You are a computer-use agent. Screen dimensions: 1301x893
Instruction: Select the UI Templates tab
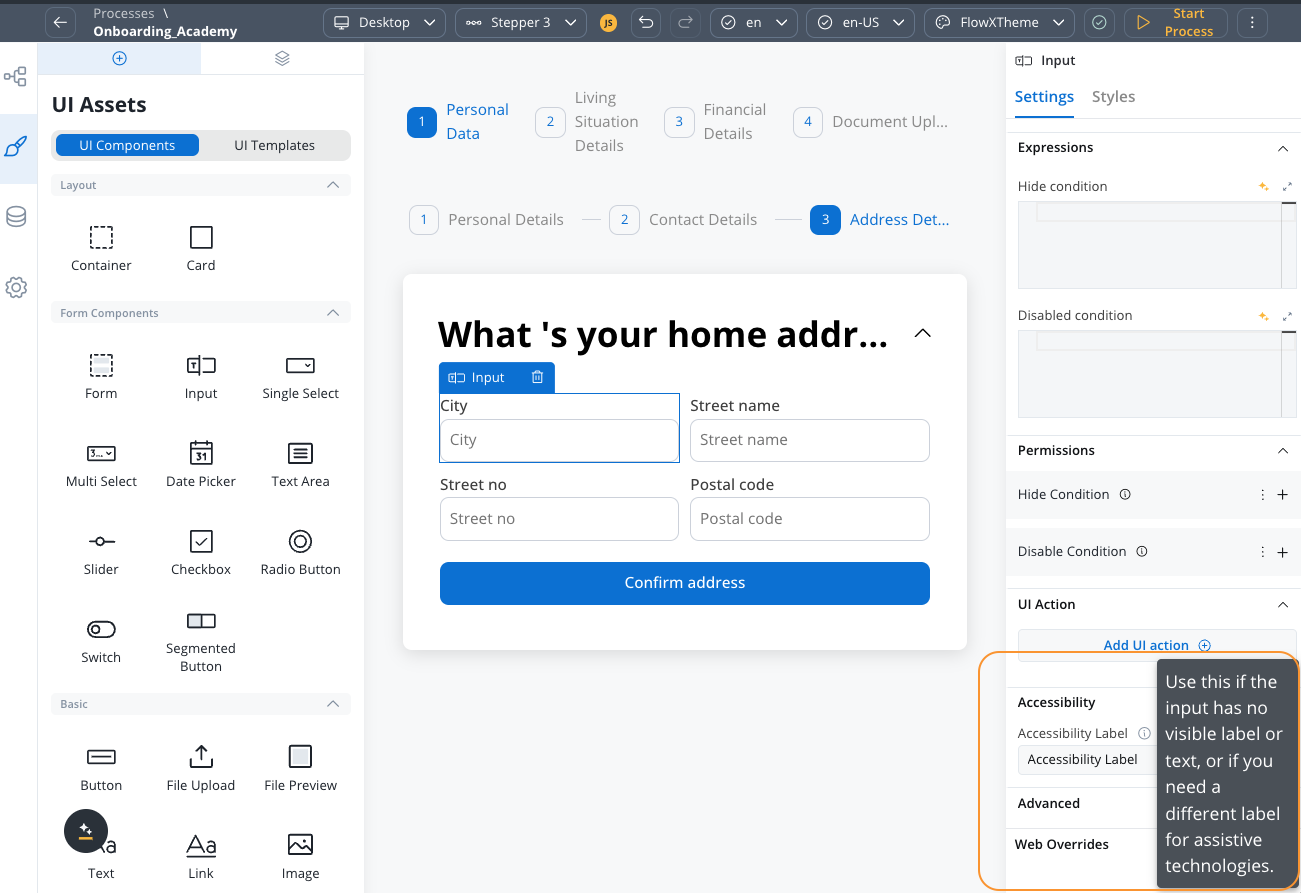(274, 145)
